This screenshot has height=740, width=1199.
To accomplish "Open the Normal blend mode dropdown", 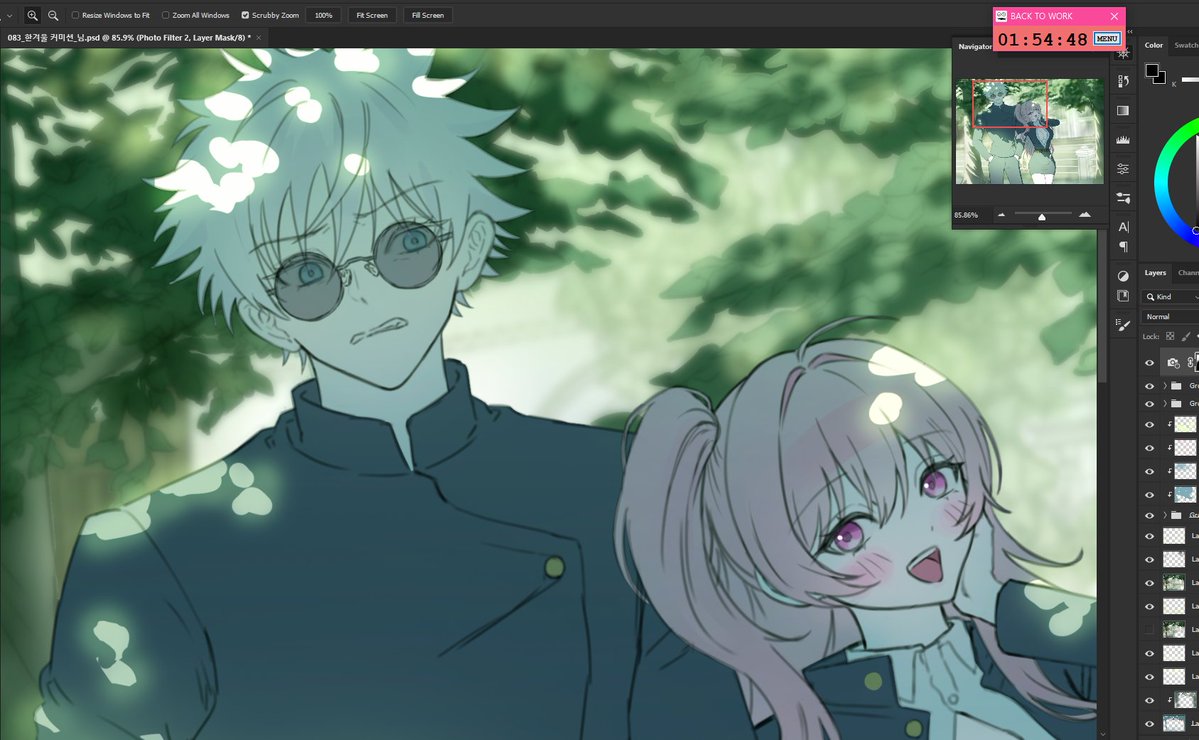I will coord(1171,316).
